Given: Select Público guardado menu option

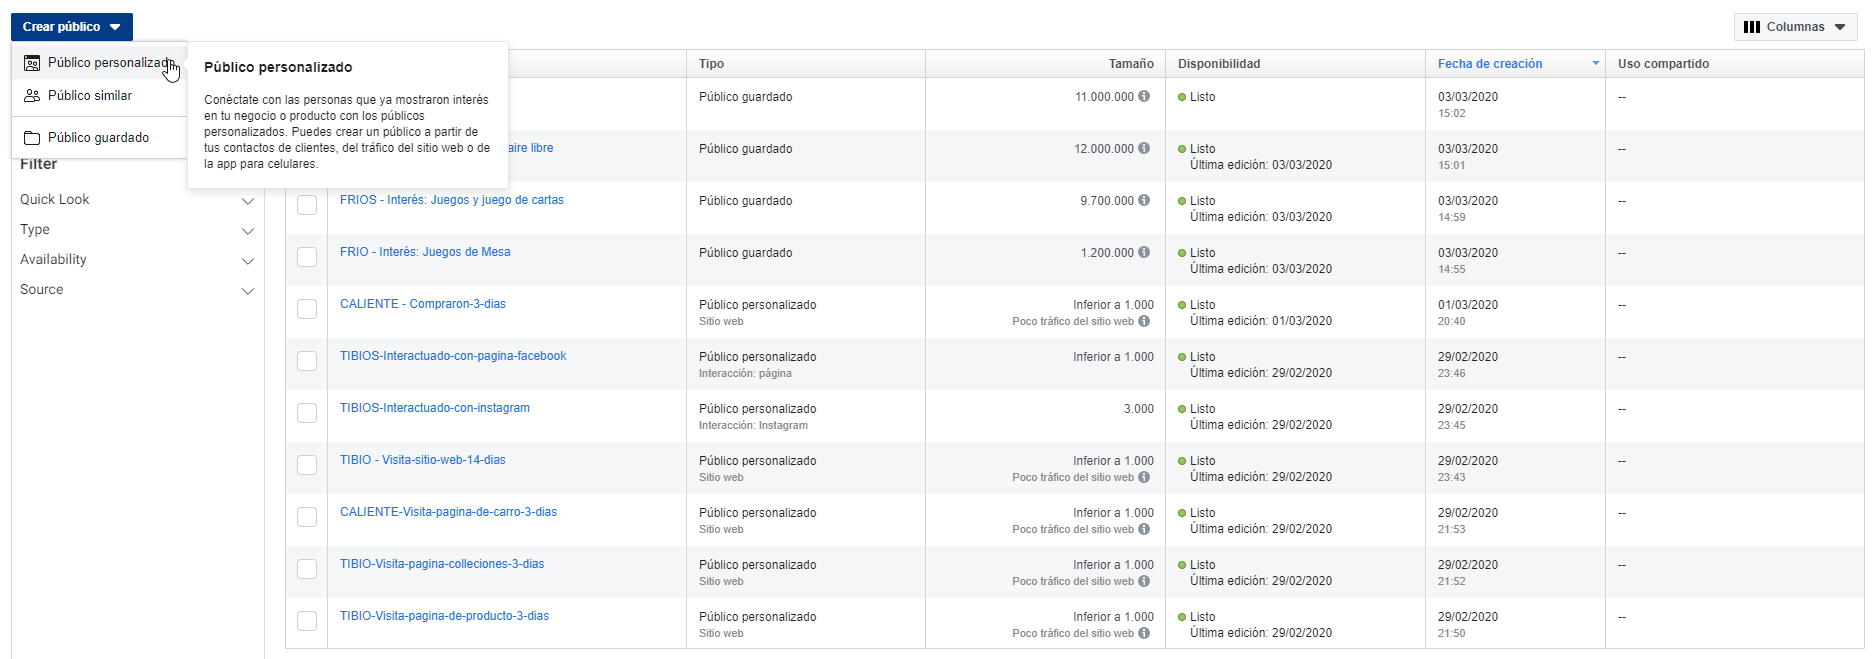Looking at the screenshot, I should point(98,138).
